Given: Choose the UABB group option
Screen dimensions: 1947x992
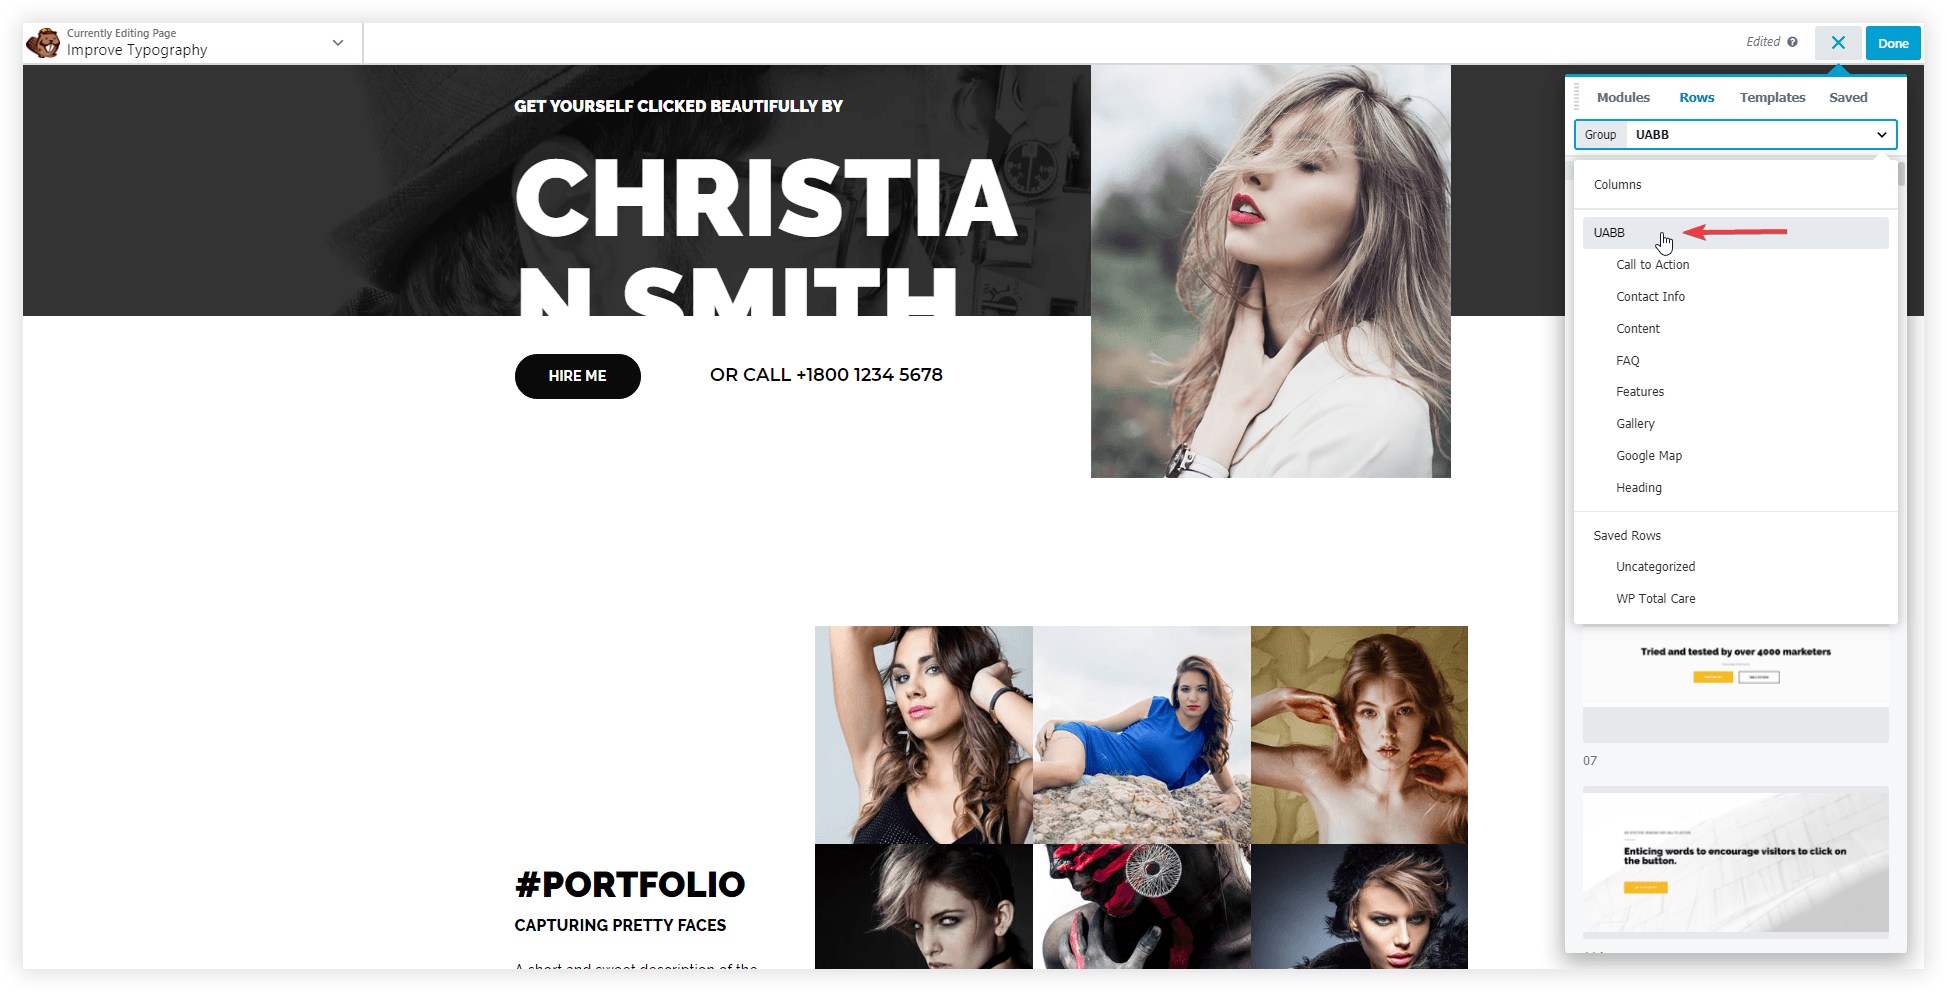Looking at the screenshot, I should coord(1735,233).
